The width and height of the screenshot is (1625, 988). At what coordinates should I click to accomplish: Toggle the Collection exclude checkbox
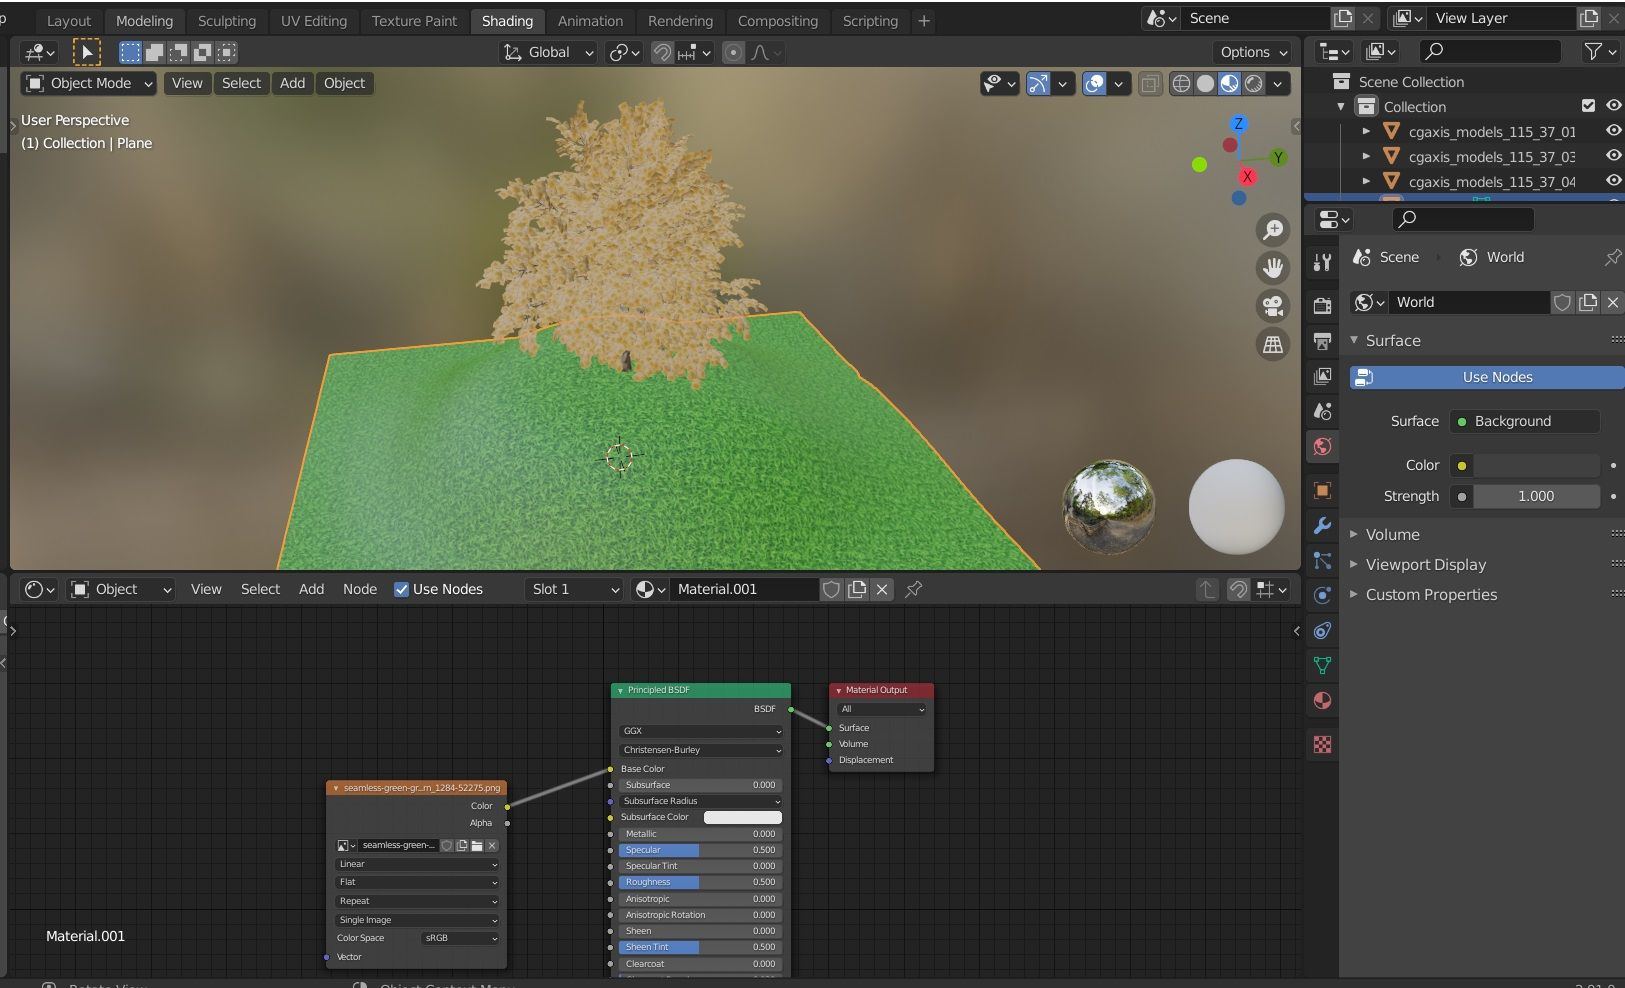[x=1588, y=106]
